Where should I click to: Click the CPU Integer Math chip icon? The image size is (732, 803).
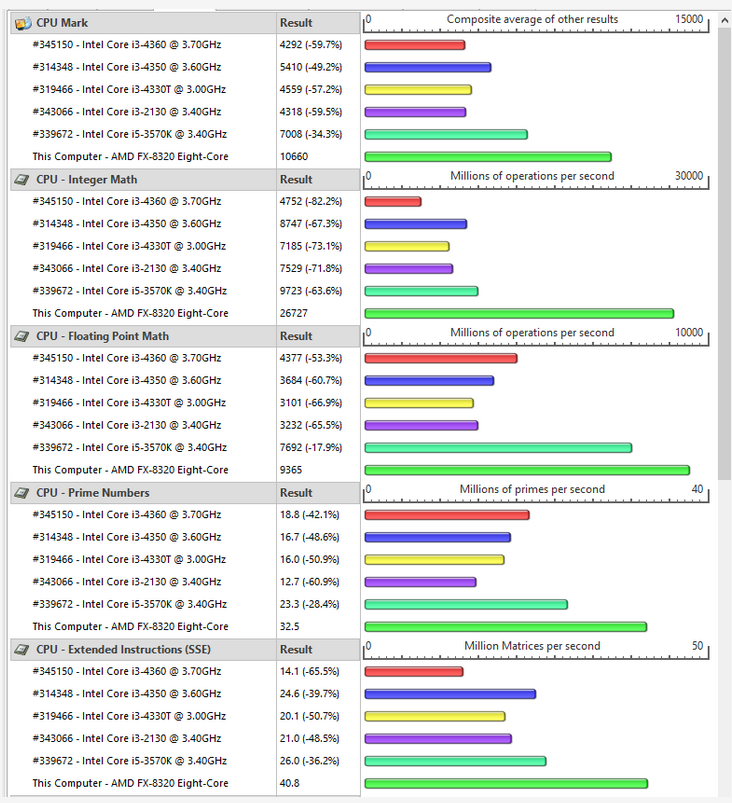coord(22,180)
